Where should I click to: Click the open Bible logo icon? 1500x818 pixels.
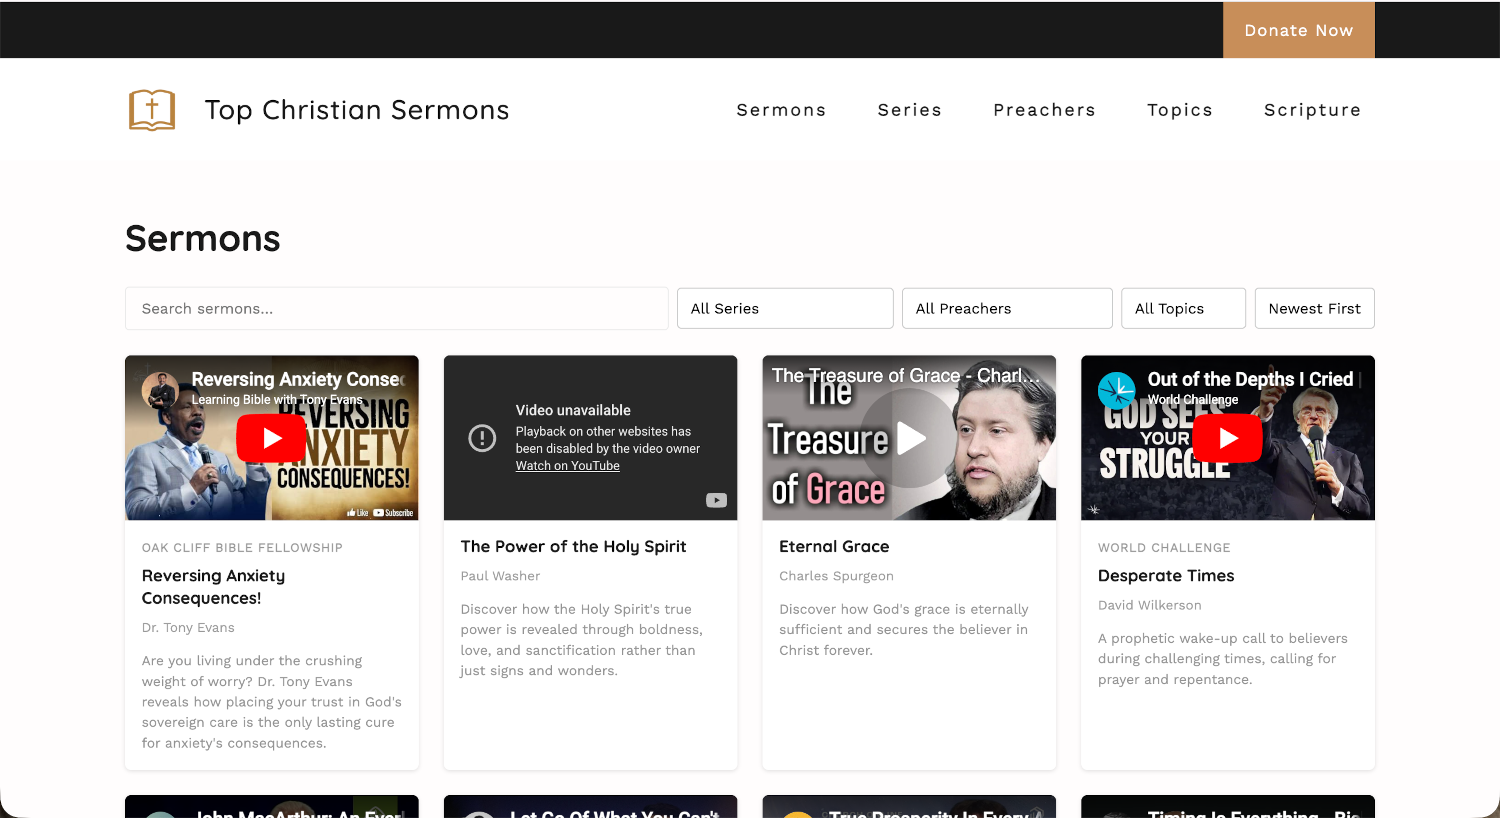coord(152,110)
